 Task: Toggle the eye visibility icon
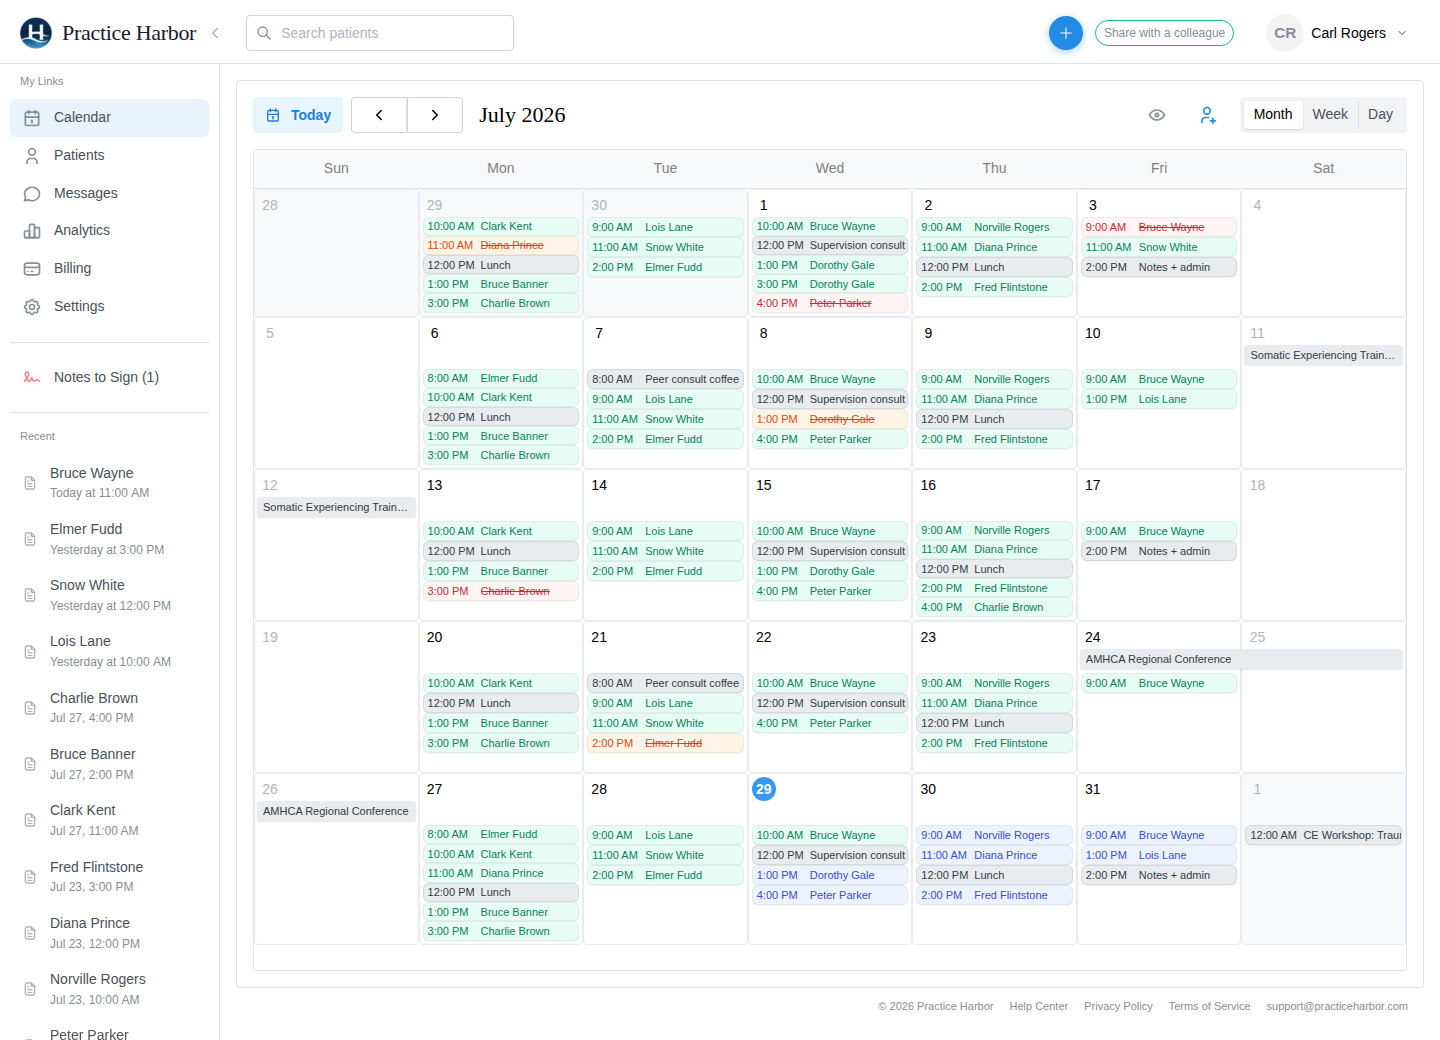1157,115
